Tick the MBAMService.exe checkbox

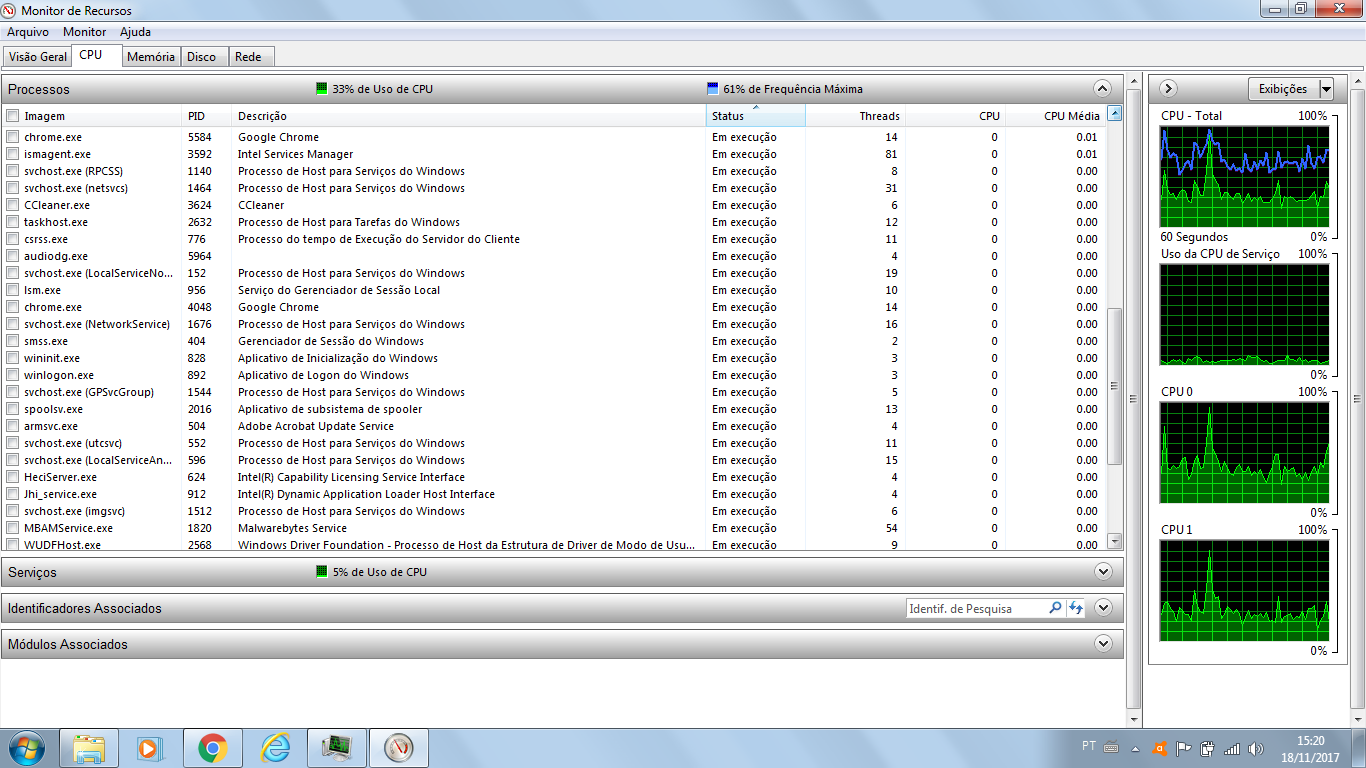[13, 528]
